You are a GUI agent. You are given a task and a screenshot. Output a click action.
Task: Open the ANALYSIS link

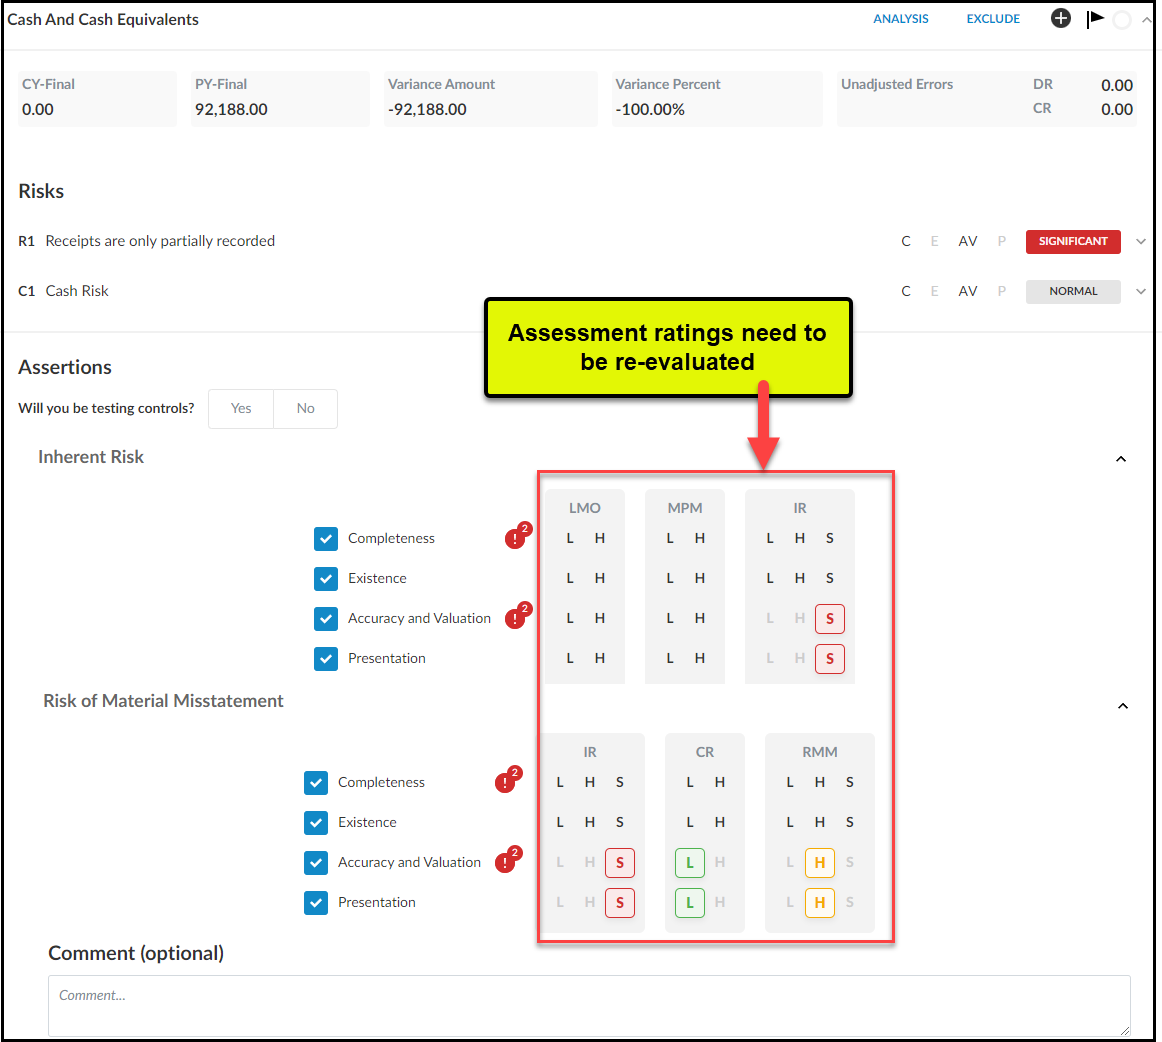pyautogui.click(x=900, y=19)
